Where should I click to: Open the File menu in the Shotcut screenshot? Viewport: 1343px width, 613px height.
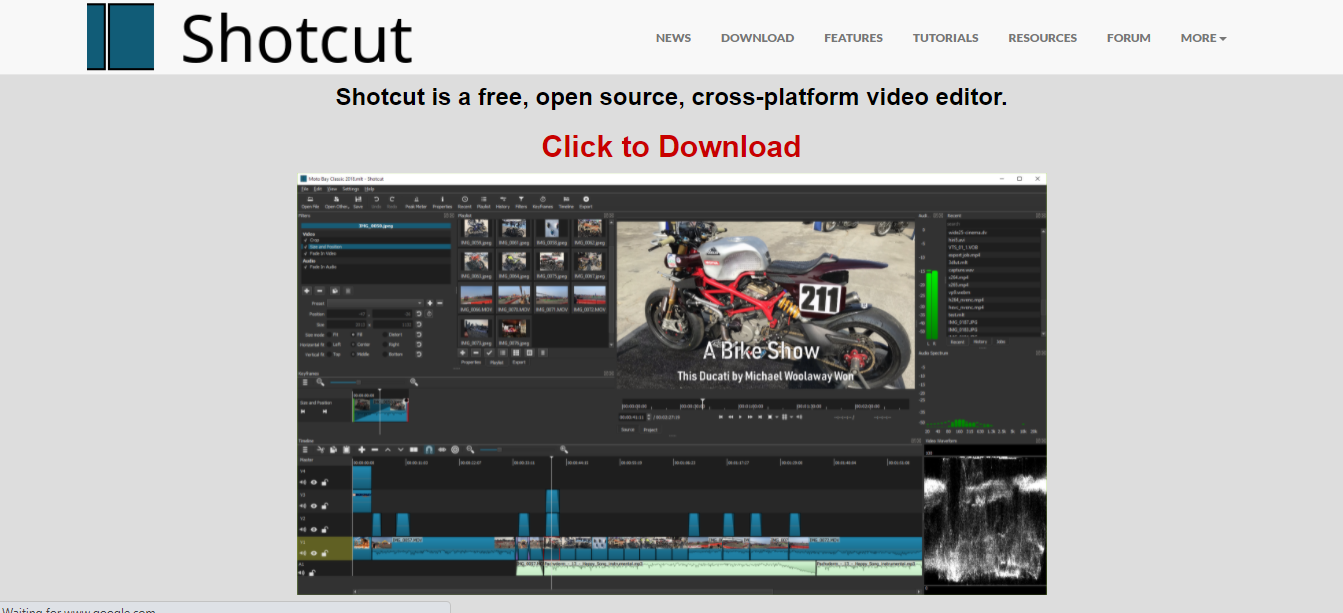coord(304,189)
